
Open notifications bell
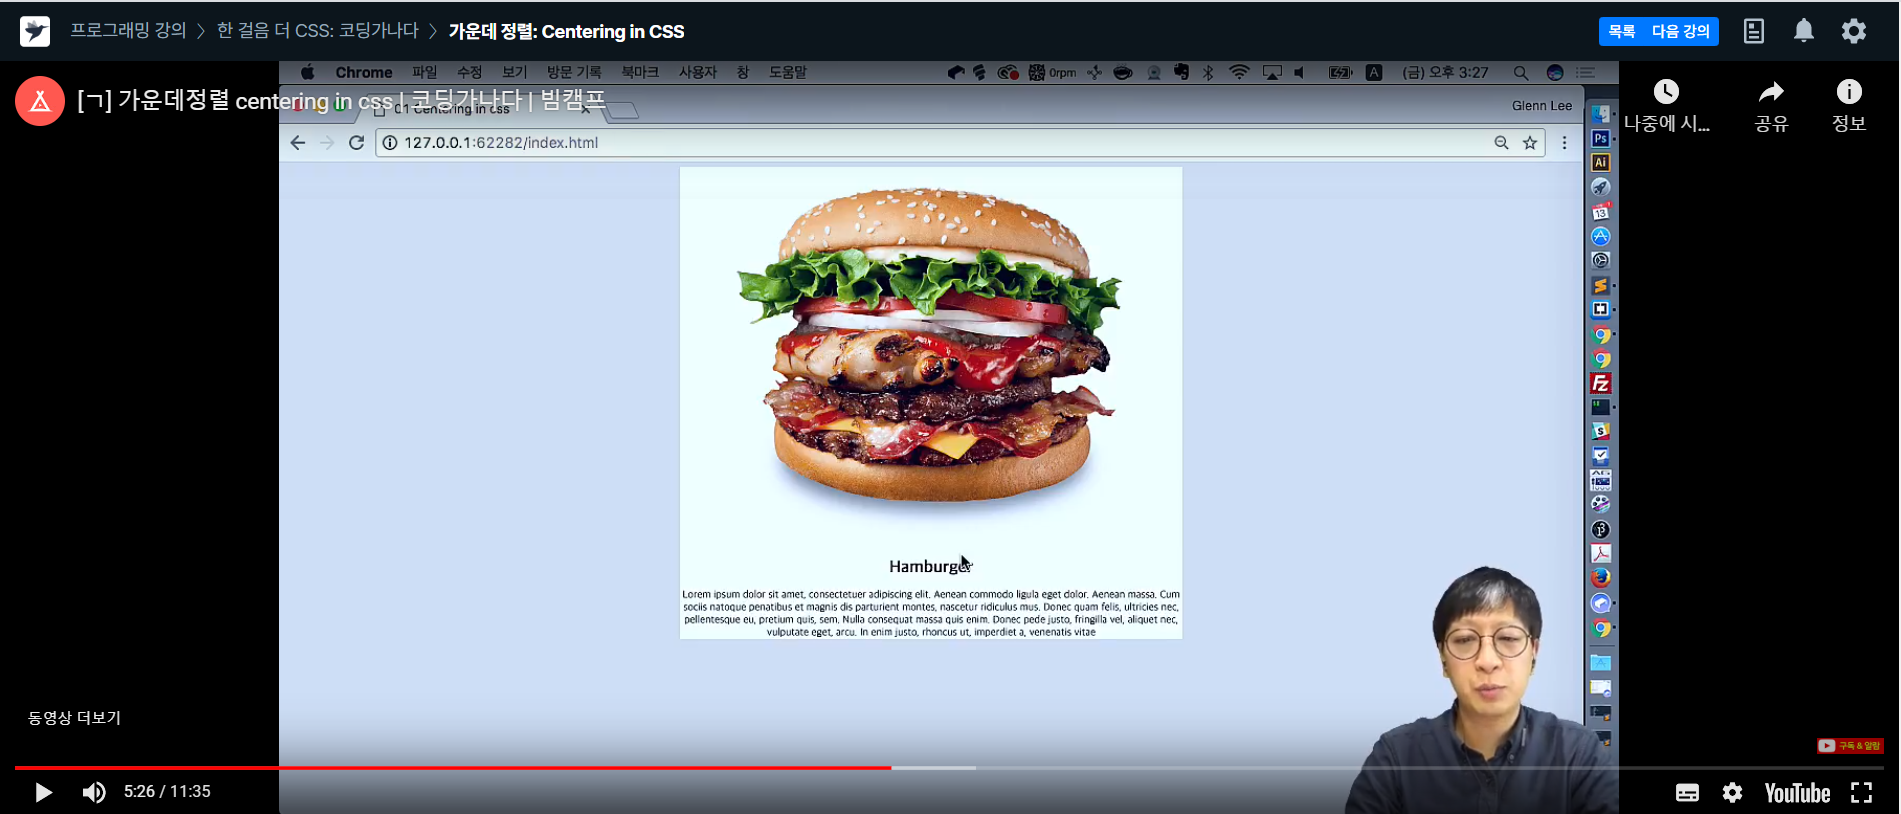click(1804, 31)
